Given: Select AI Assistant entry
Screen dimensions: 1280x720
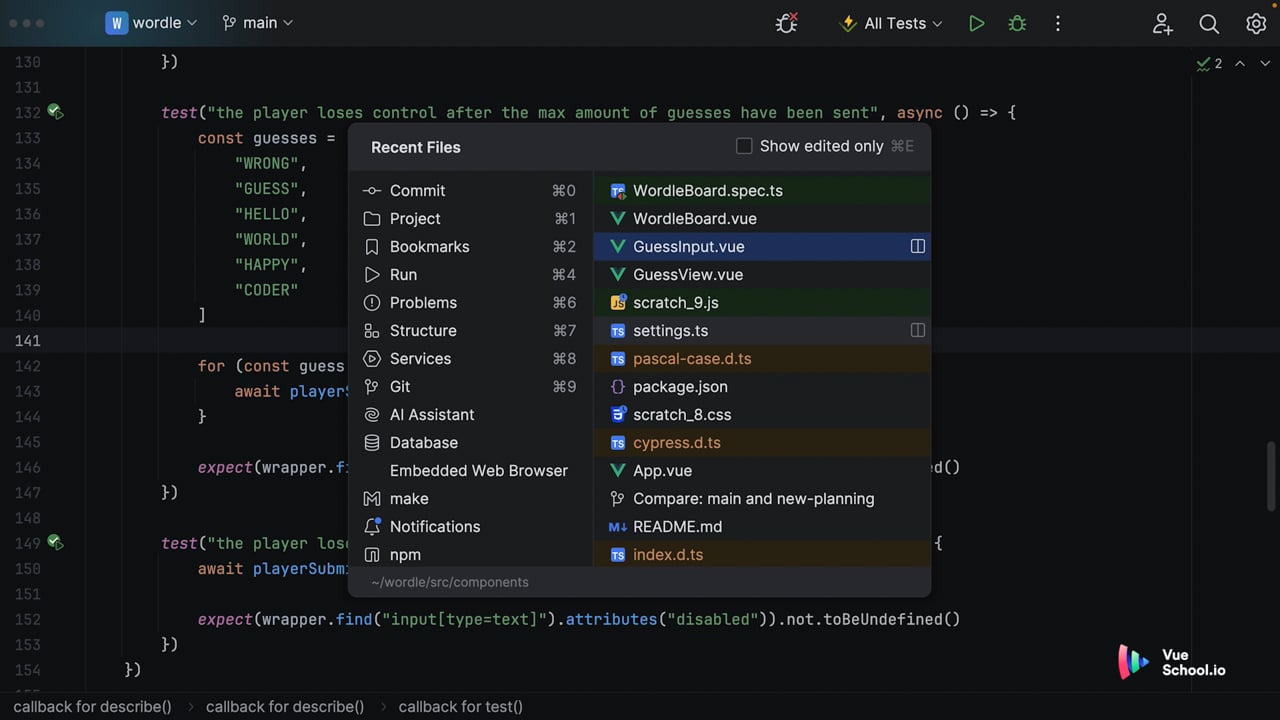Looking at the screenshot, I should pyautogui.click(x=470, y=414).
